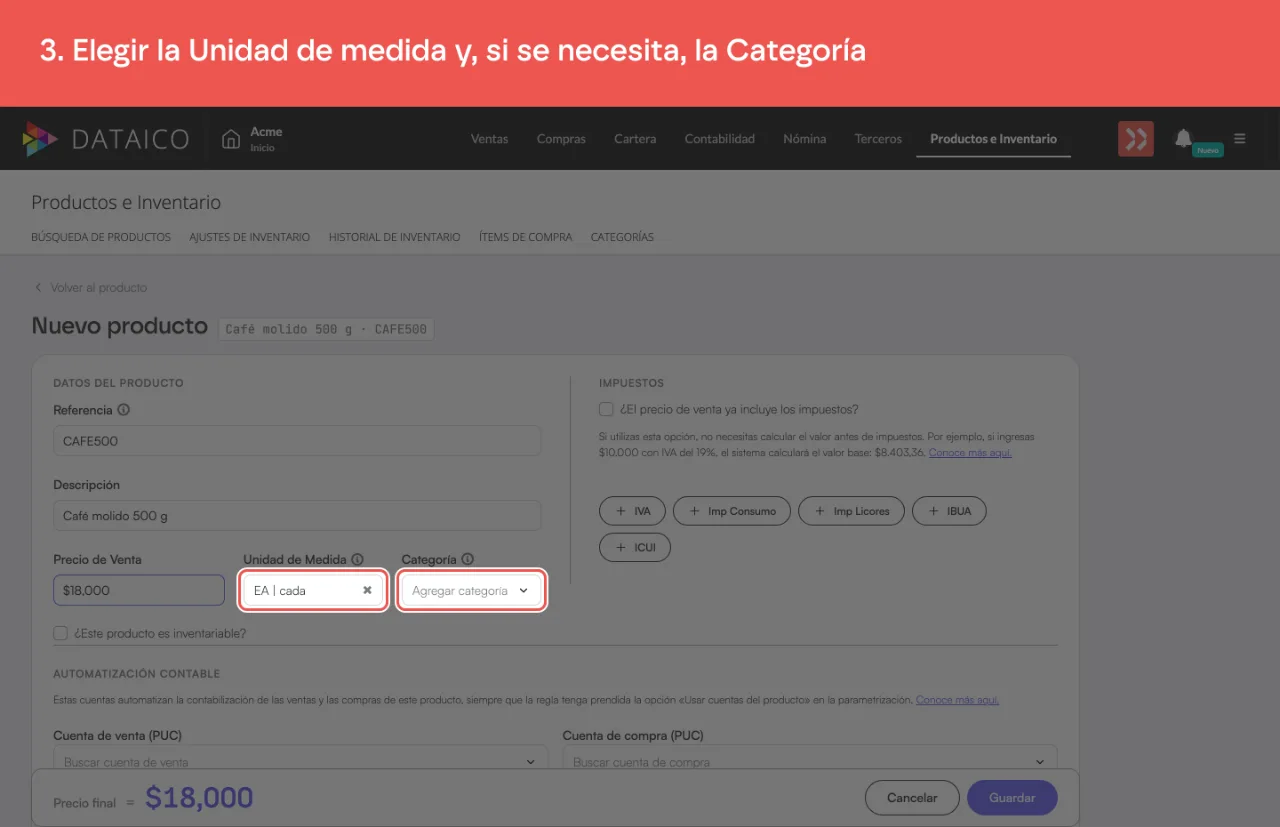Switch to Categorías tab

tap(622, 238)
